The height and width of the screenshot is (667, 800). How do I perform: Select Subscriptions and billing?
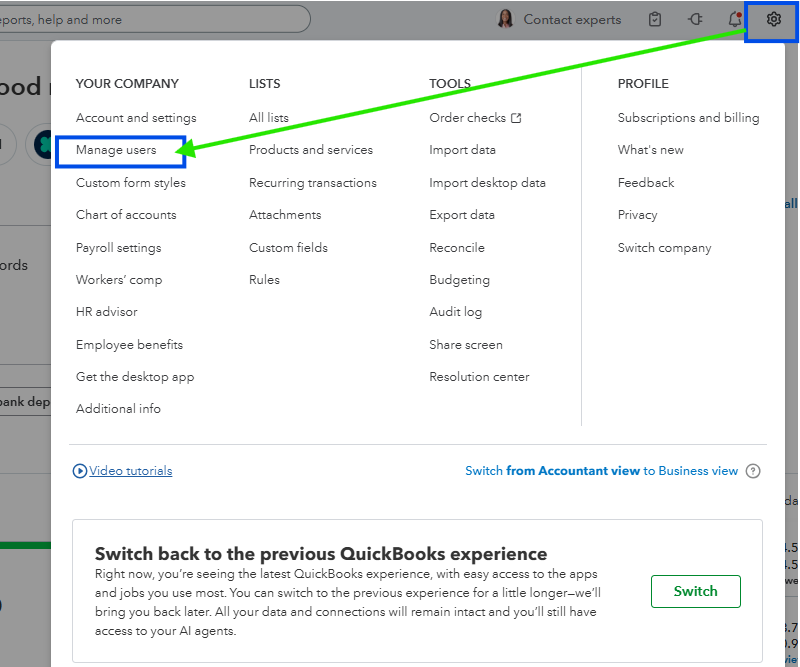[x=688, y=118]
